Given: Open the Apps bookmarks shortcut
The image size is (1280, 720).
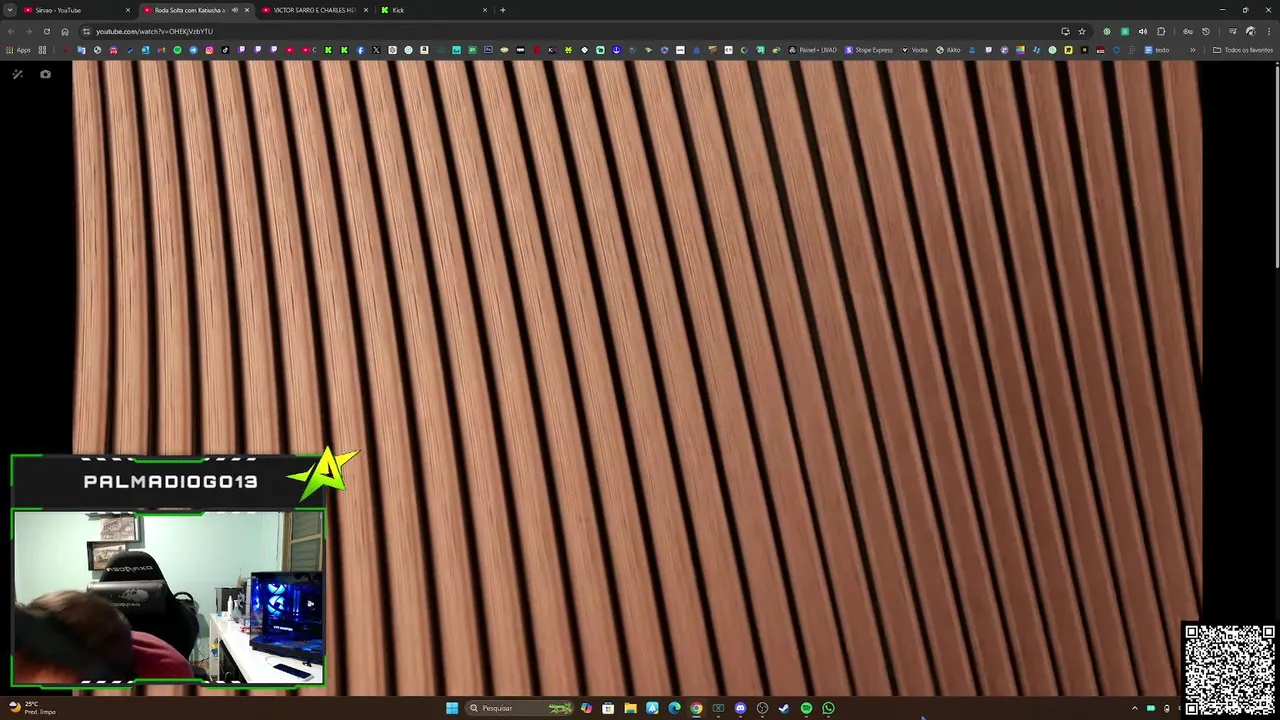Looking at the screenshot, I should click(x=18, y=50).
